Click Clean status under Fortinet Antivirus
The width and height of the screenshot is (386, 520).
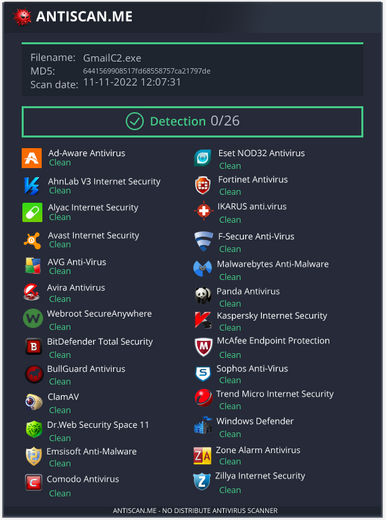tap(230, 192)
